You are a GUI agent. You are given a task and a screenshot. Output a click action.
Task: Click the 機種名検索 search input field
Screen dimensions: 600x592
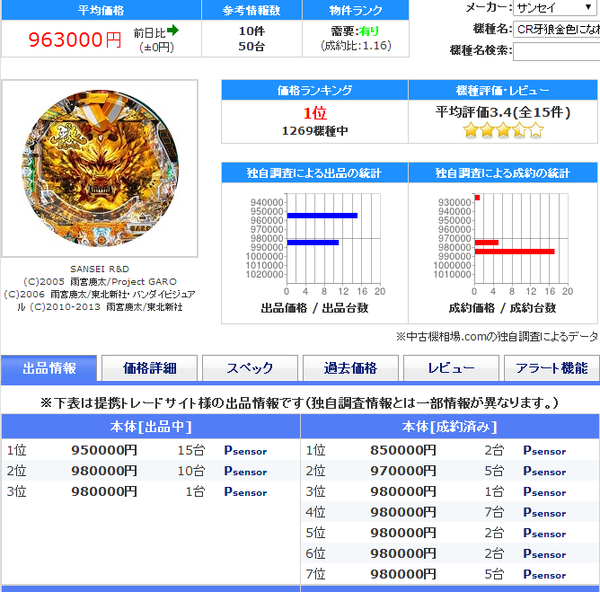[556, 51]
